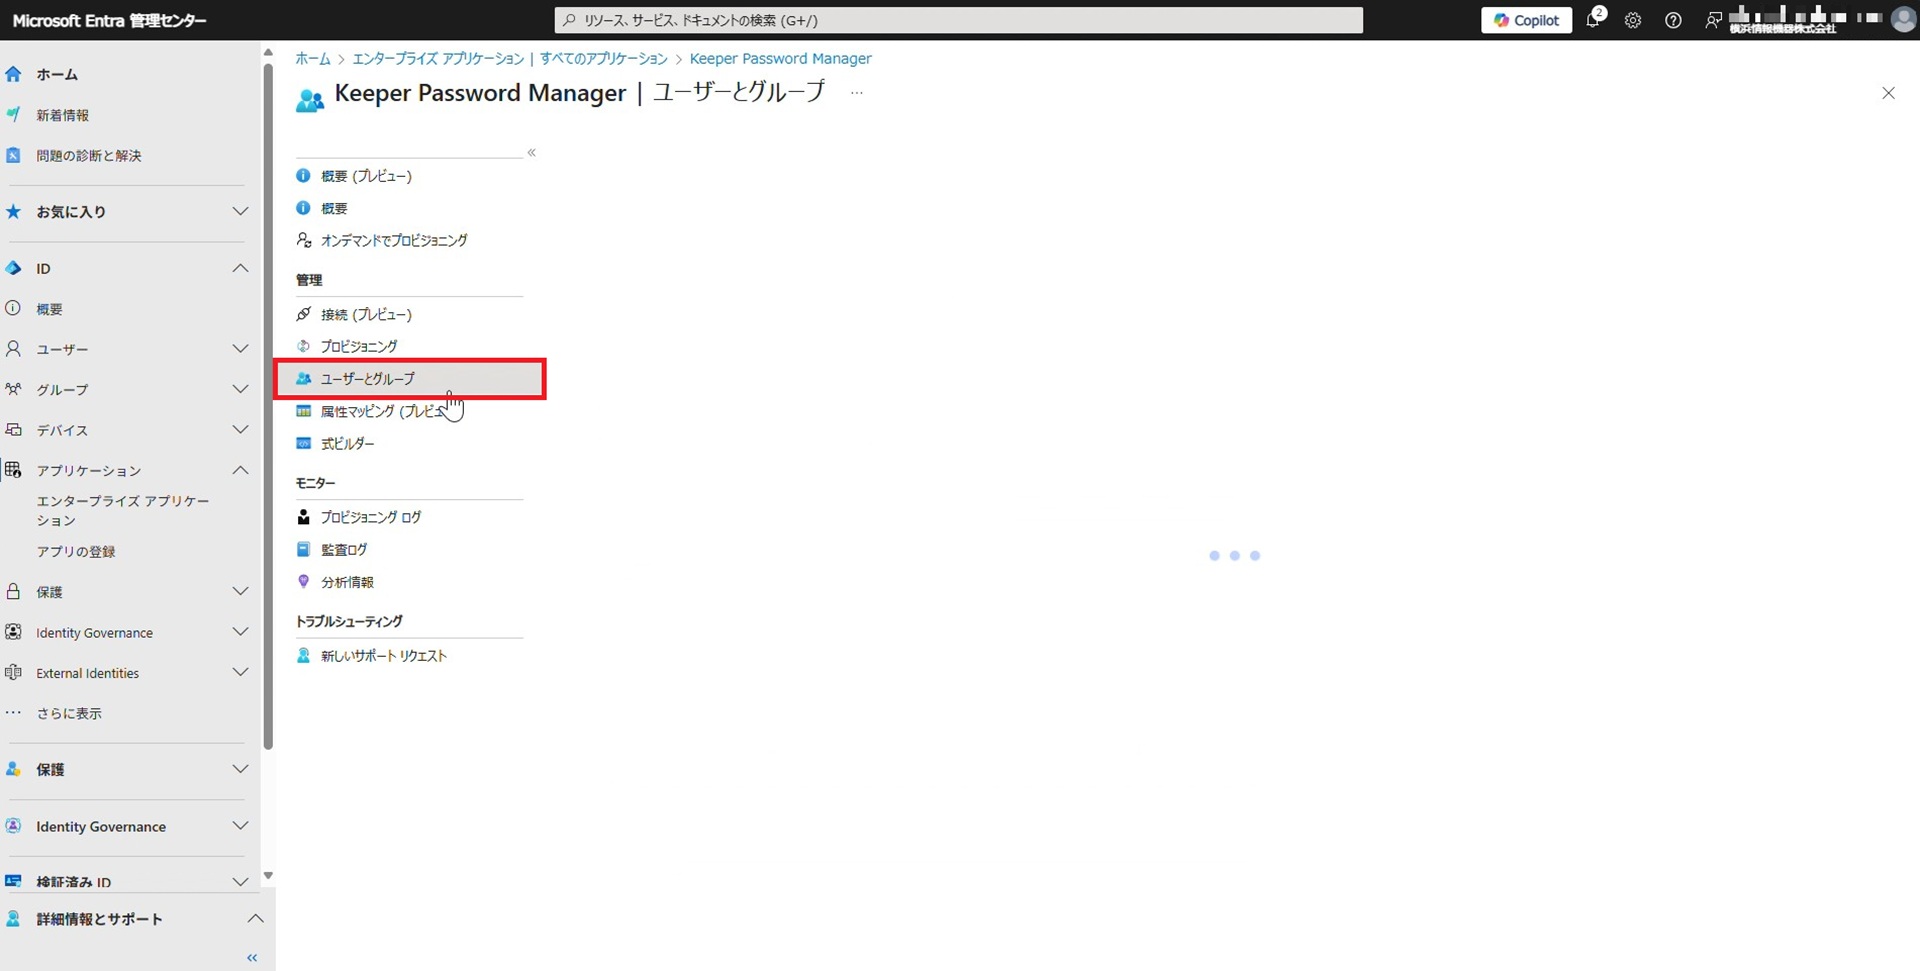The height and width of the screenshot is (971, 1920).
Task: Open the settings gear icon
Action: click(x=1633, y=20)
